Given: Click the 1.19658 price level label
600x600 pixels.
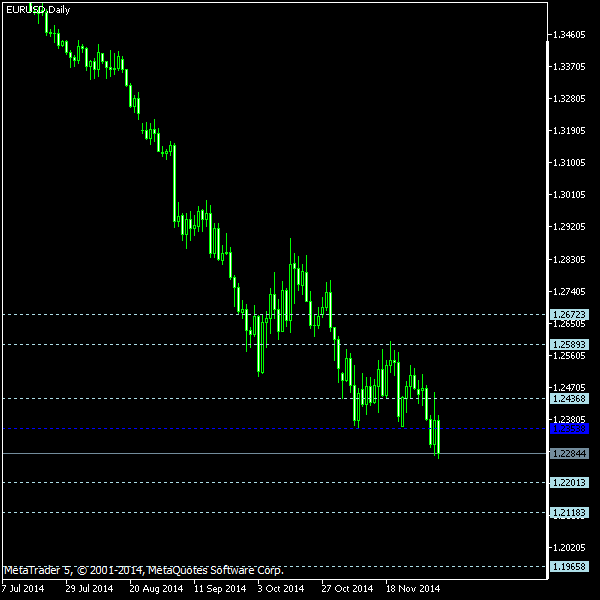Looking at the screenshot, I should click(x=569, y=566).
